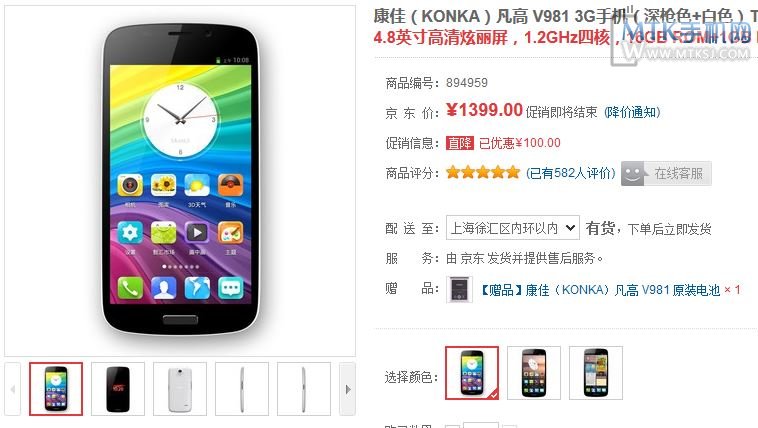Select the third phone color option

596,373
